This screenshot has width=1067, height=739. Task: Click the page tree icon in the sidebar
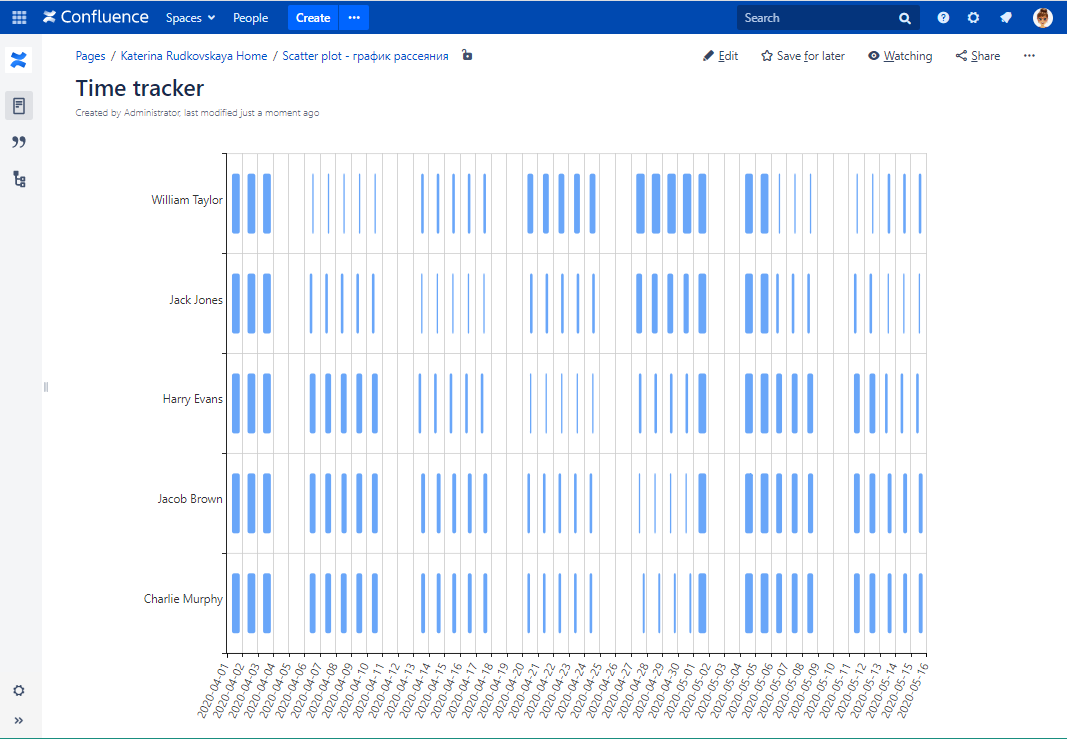pyautogui.click(x=18, y=177)
